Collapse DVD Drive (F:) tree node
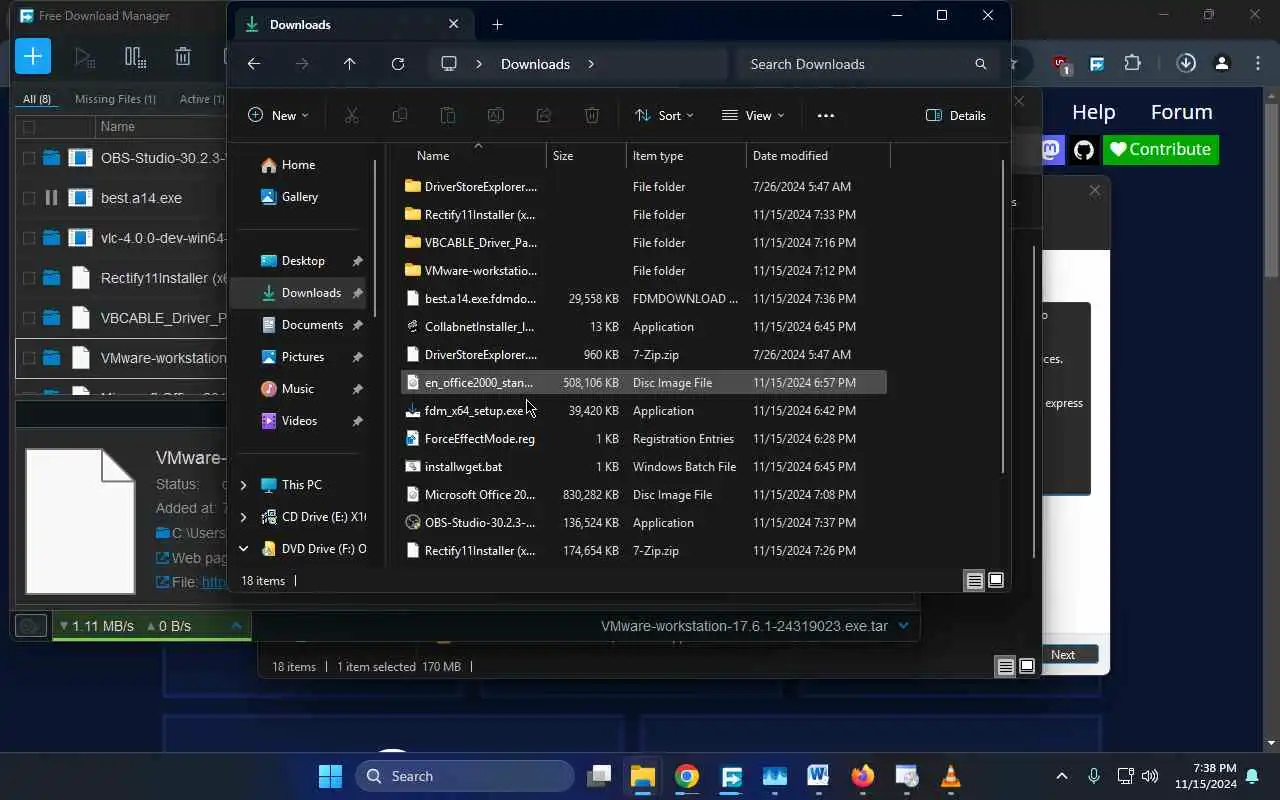The height and width of the screenshot is (800, 1280). (243, 549)
